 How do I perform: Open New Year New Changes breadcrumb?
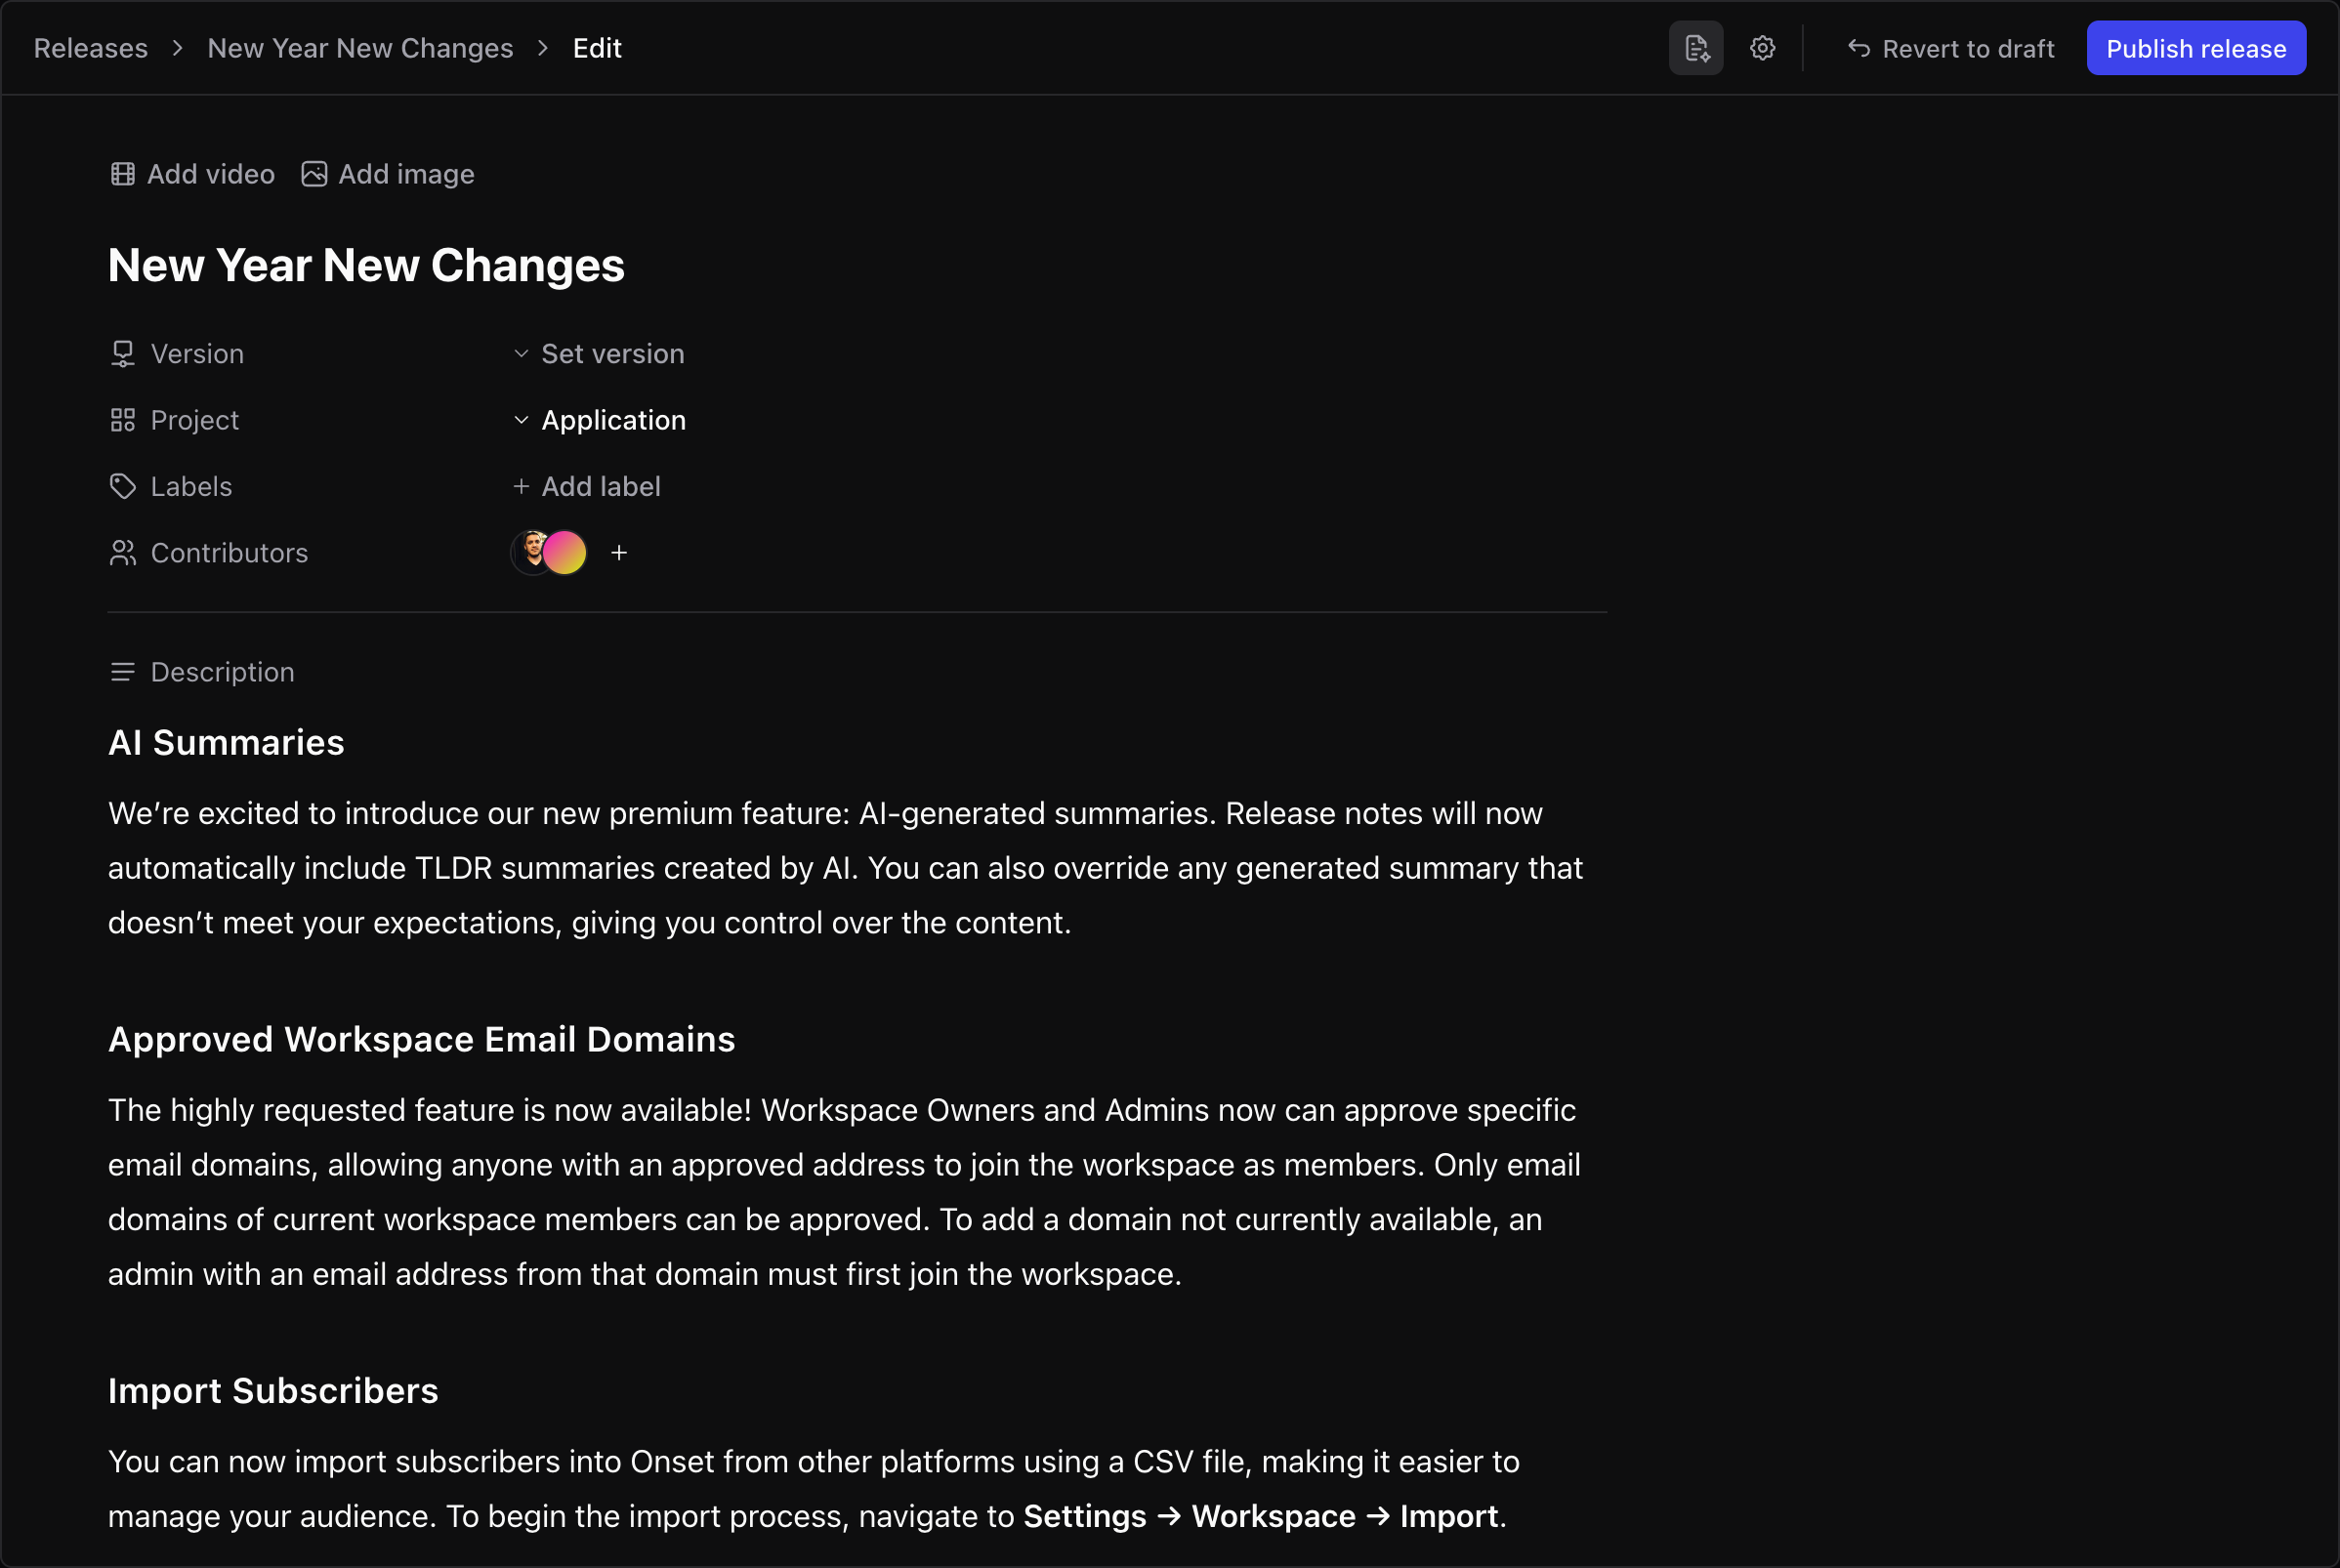(x=360, y=47)
